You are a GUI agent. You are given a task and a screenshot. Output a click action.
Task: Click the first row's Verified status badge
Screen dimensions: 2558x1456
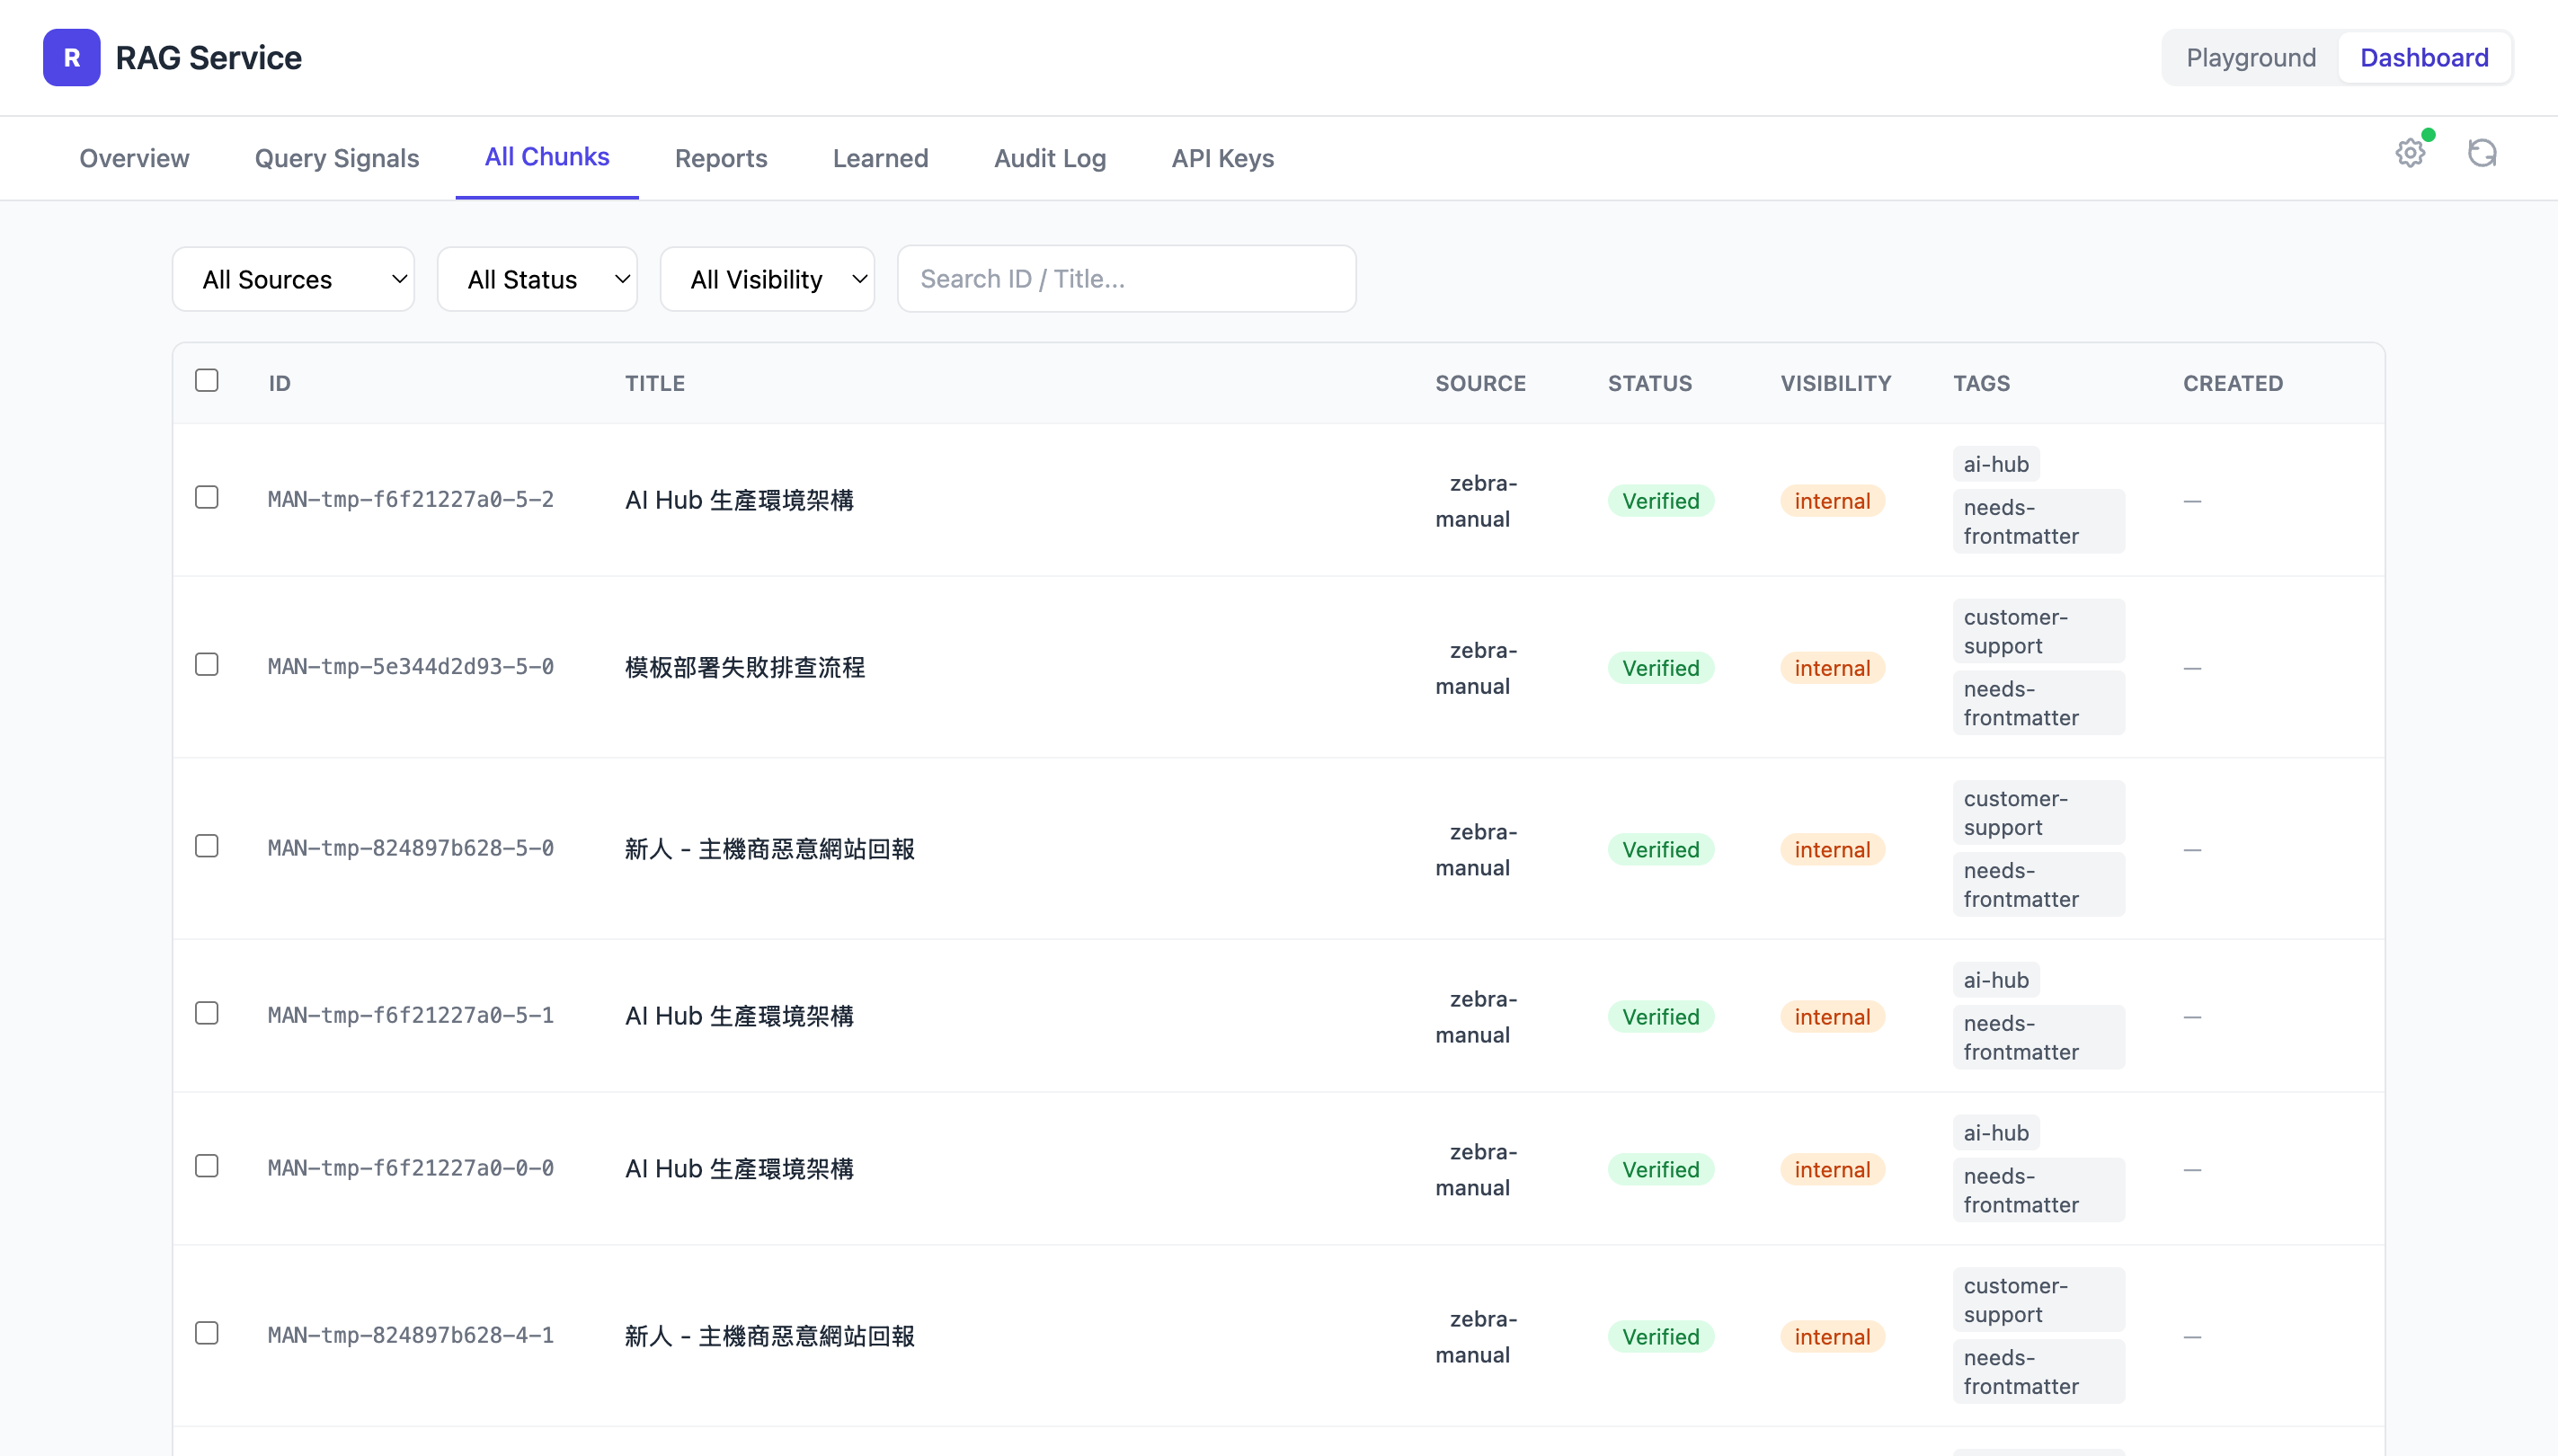pos(1660,501)
